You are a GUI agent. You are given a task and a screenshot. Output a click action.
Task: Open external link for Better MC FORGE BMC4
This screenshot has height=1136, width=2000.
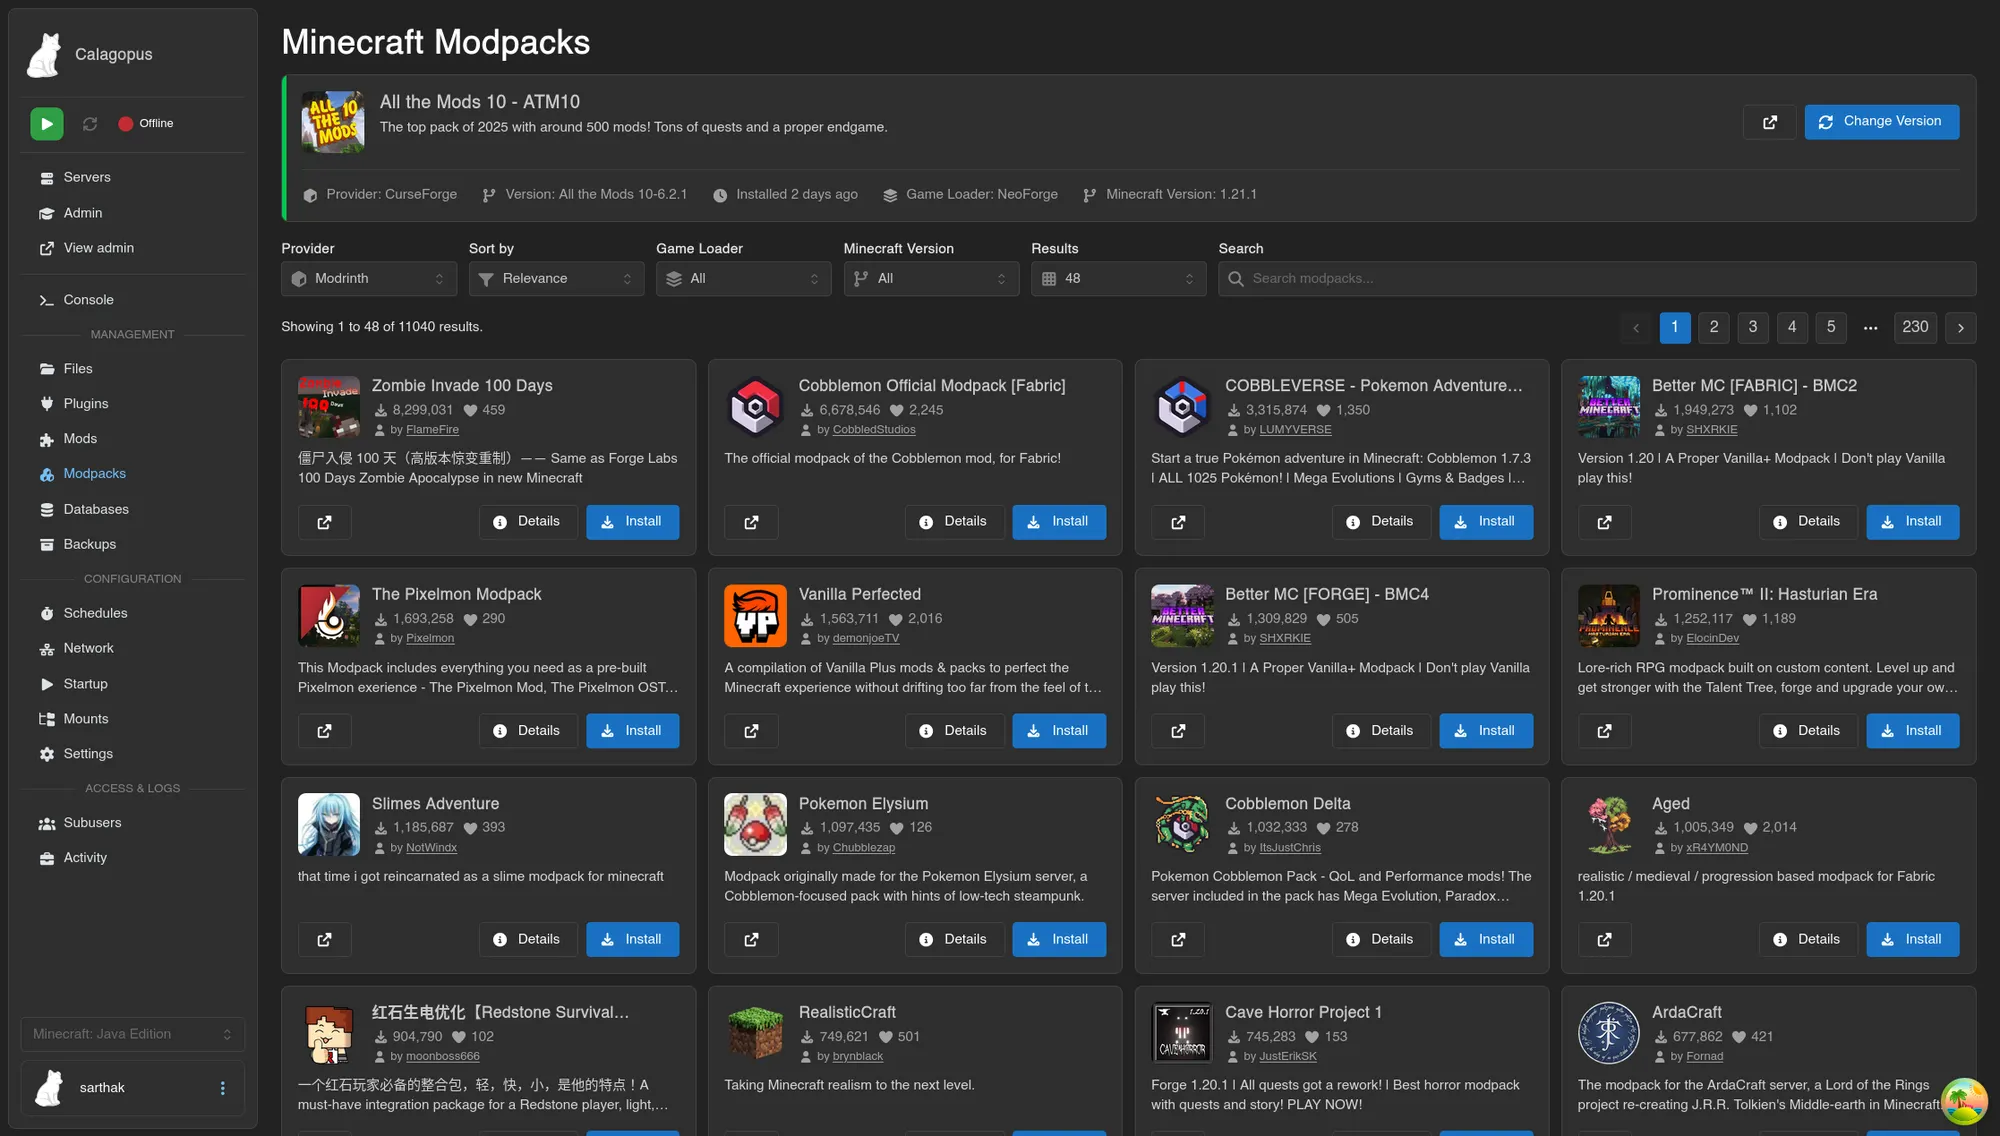pos(1178,731)
